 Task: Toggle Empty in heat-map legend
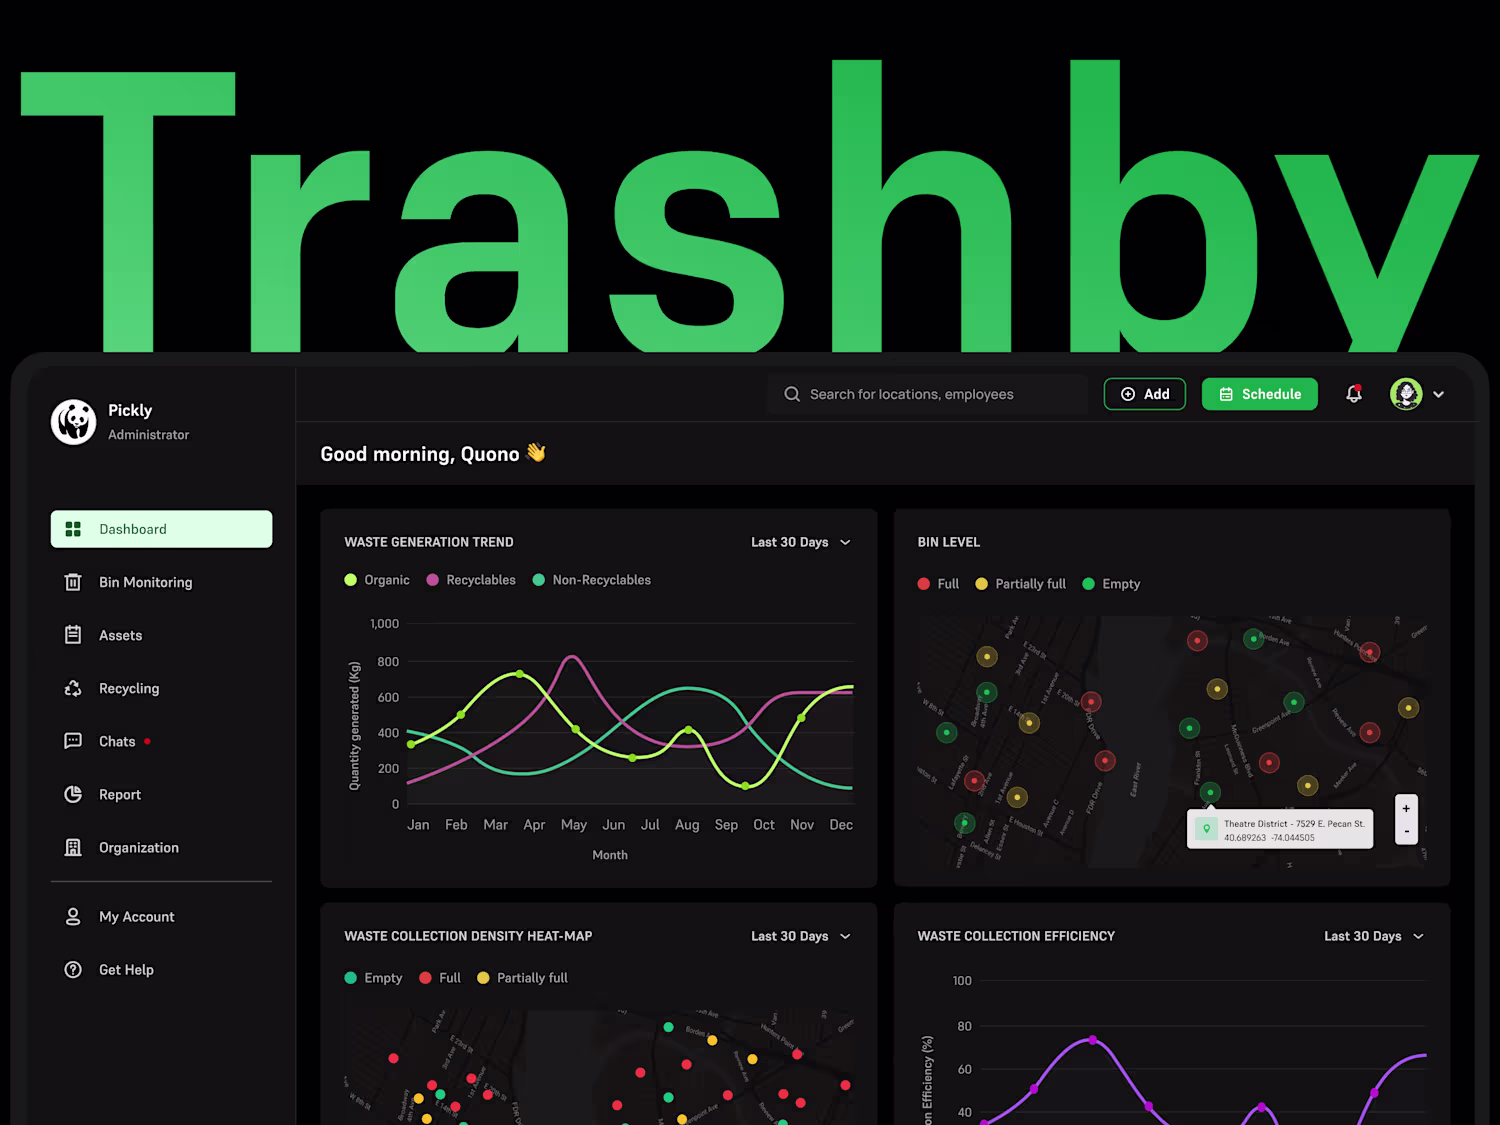pyautogui.click(x=373, y=978)
